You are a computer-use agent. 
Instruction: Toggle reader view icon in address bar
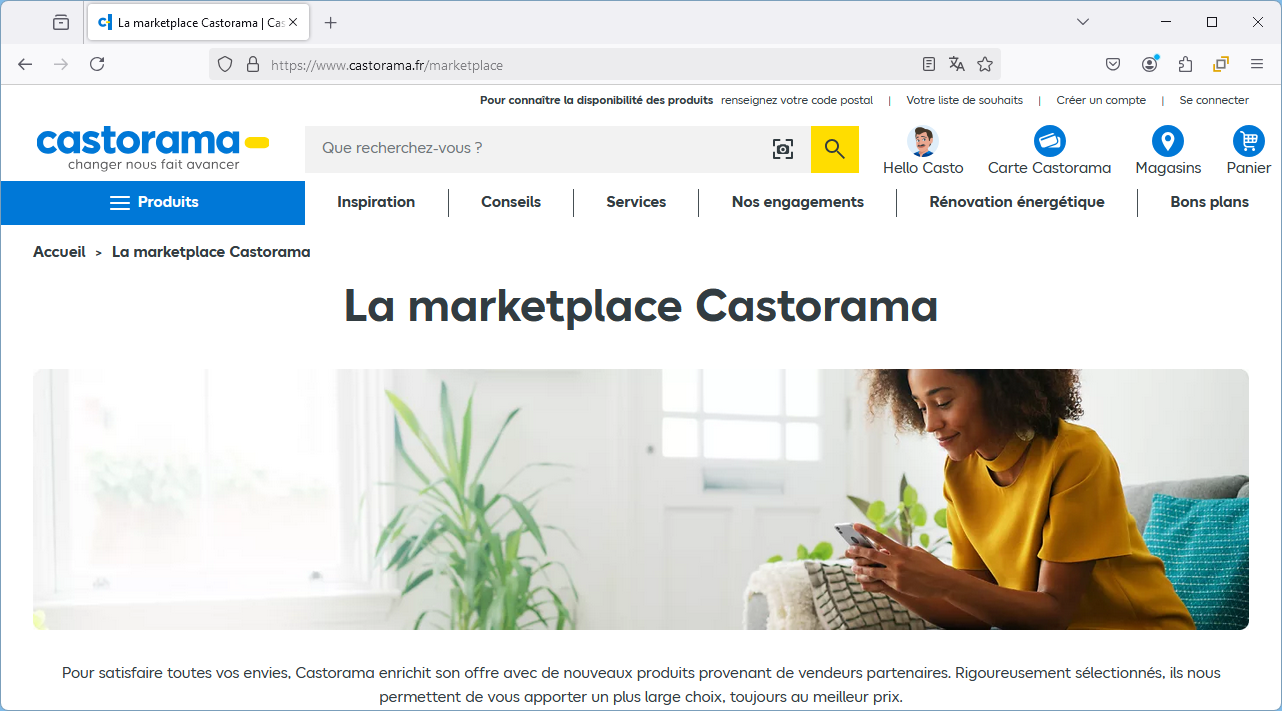pos(929,64)
